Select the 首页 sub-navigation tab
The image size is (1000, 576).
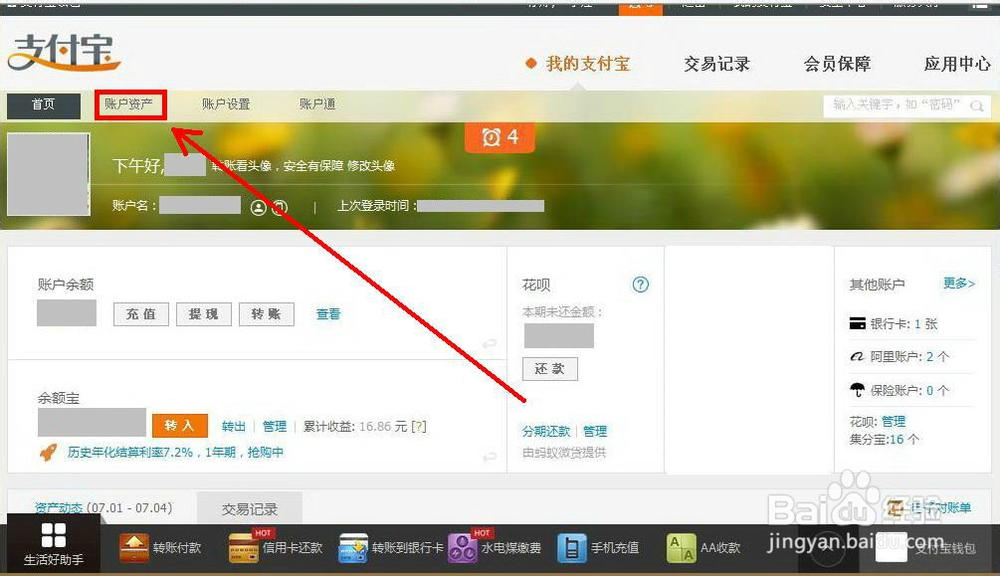click(43, 105)
